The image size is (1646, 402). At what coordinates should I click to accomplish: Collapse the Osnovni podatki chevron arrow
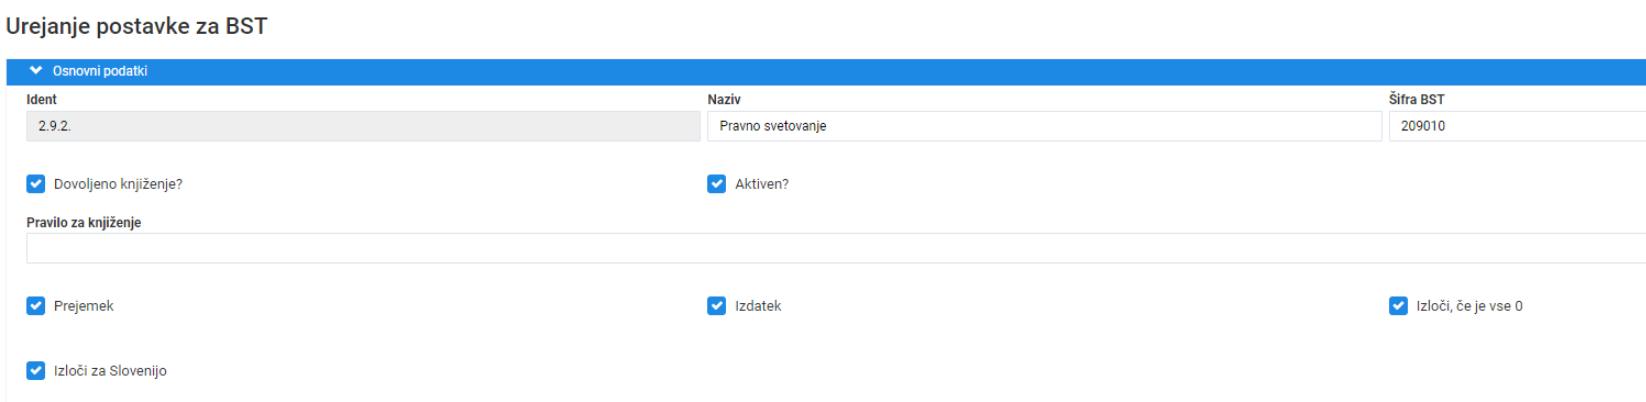36,71
